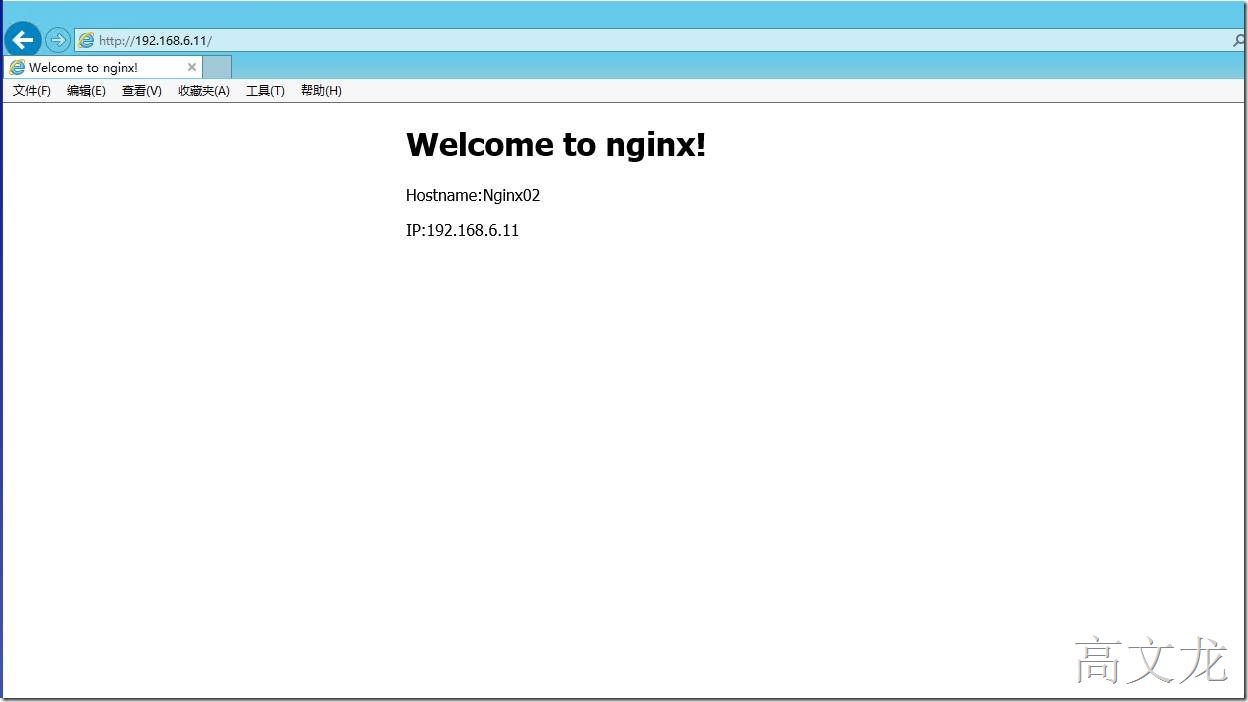Open the 查看(V) menu
The height and width of the screenshot is (702, 1248).
tap(141, 91)
